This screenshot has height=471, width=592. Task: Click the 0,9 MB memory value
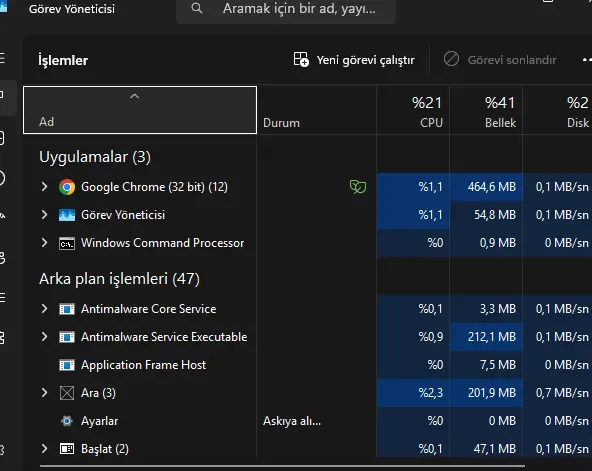tap(498, 243)
